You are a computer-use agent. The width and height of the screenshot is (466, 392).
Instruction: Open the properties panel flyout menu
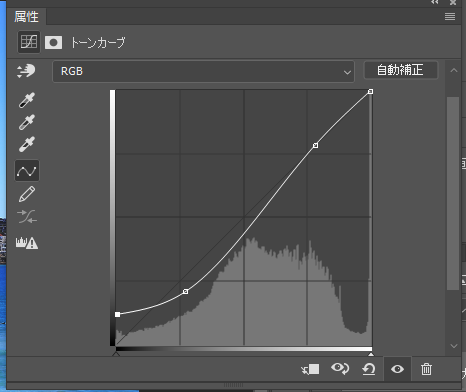[450, 17]
